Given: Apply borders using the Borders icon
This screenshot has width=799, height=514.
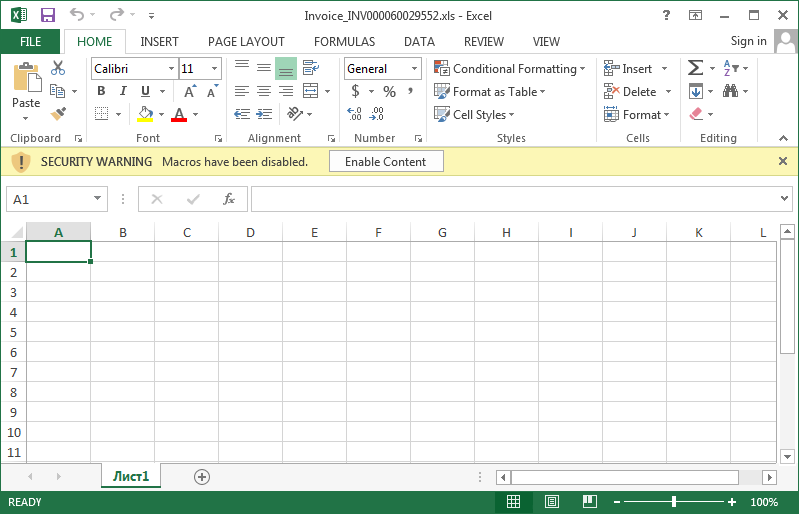Looking at the screenshot, I should (x=102, y=114).
